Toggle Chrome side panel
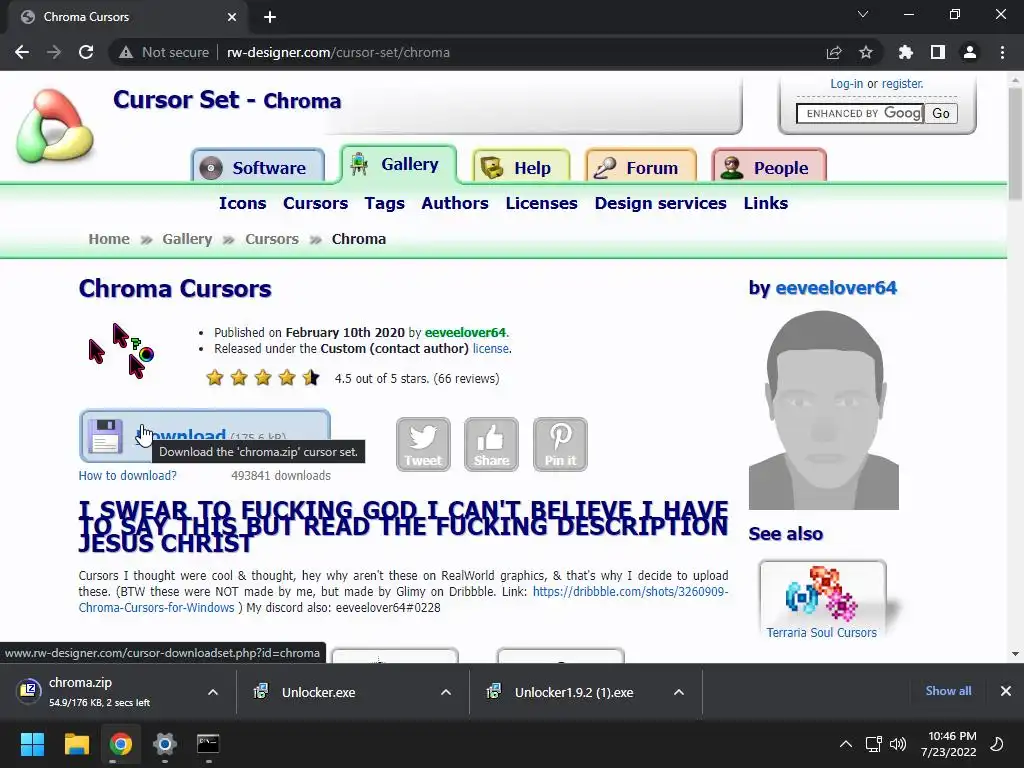This screenshot has height=768, width=1024. [x=938, y=52]
